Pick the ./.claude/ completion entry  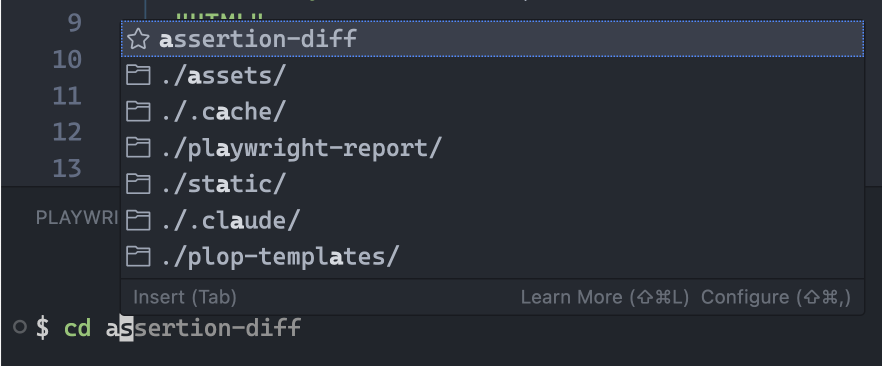click(x=492, y=220)
